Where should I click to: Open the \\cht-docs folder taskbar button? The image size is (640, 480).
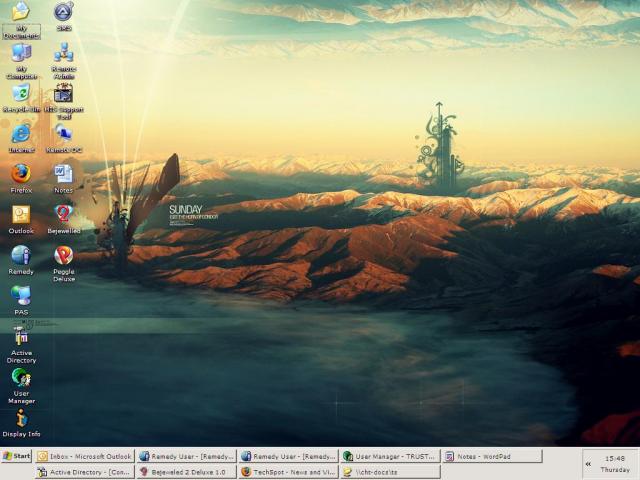point(391,472)
